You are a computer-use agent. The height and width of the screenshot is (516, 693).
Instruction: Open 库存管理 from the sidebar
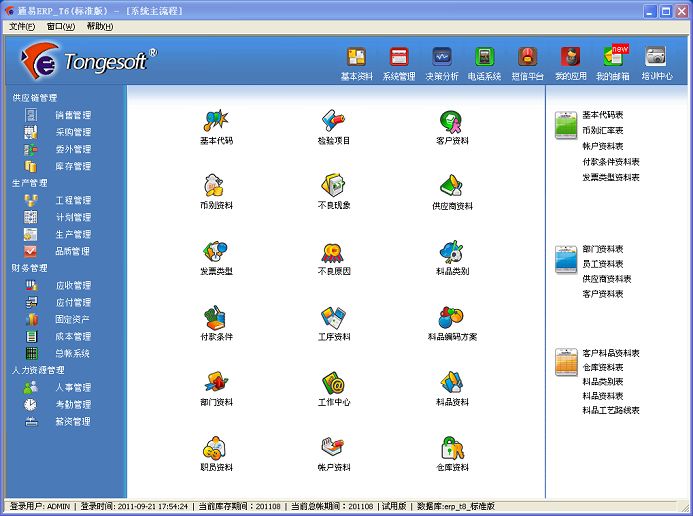tap(72, 166)
